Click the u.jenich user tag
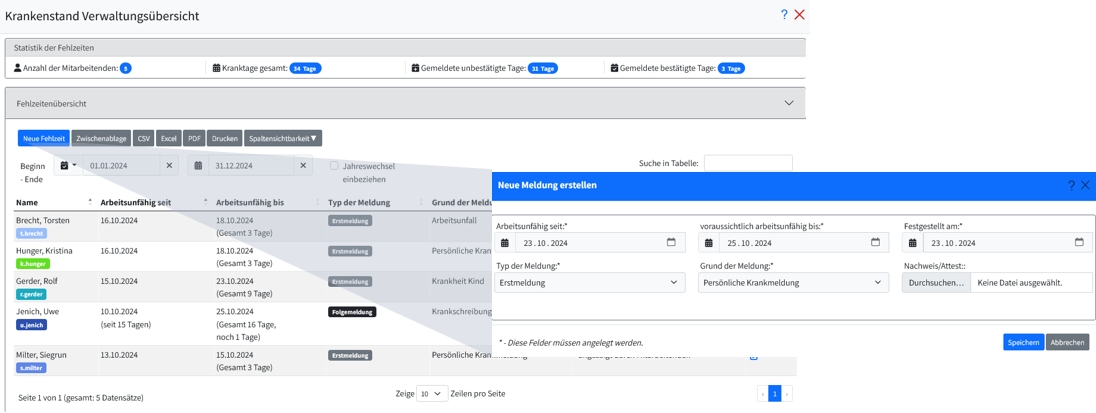 pos(32,325)
